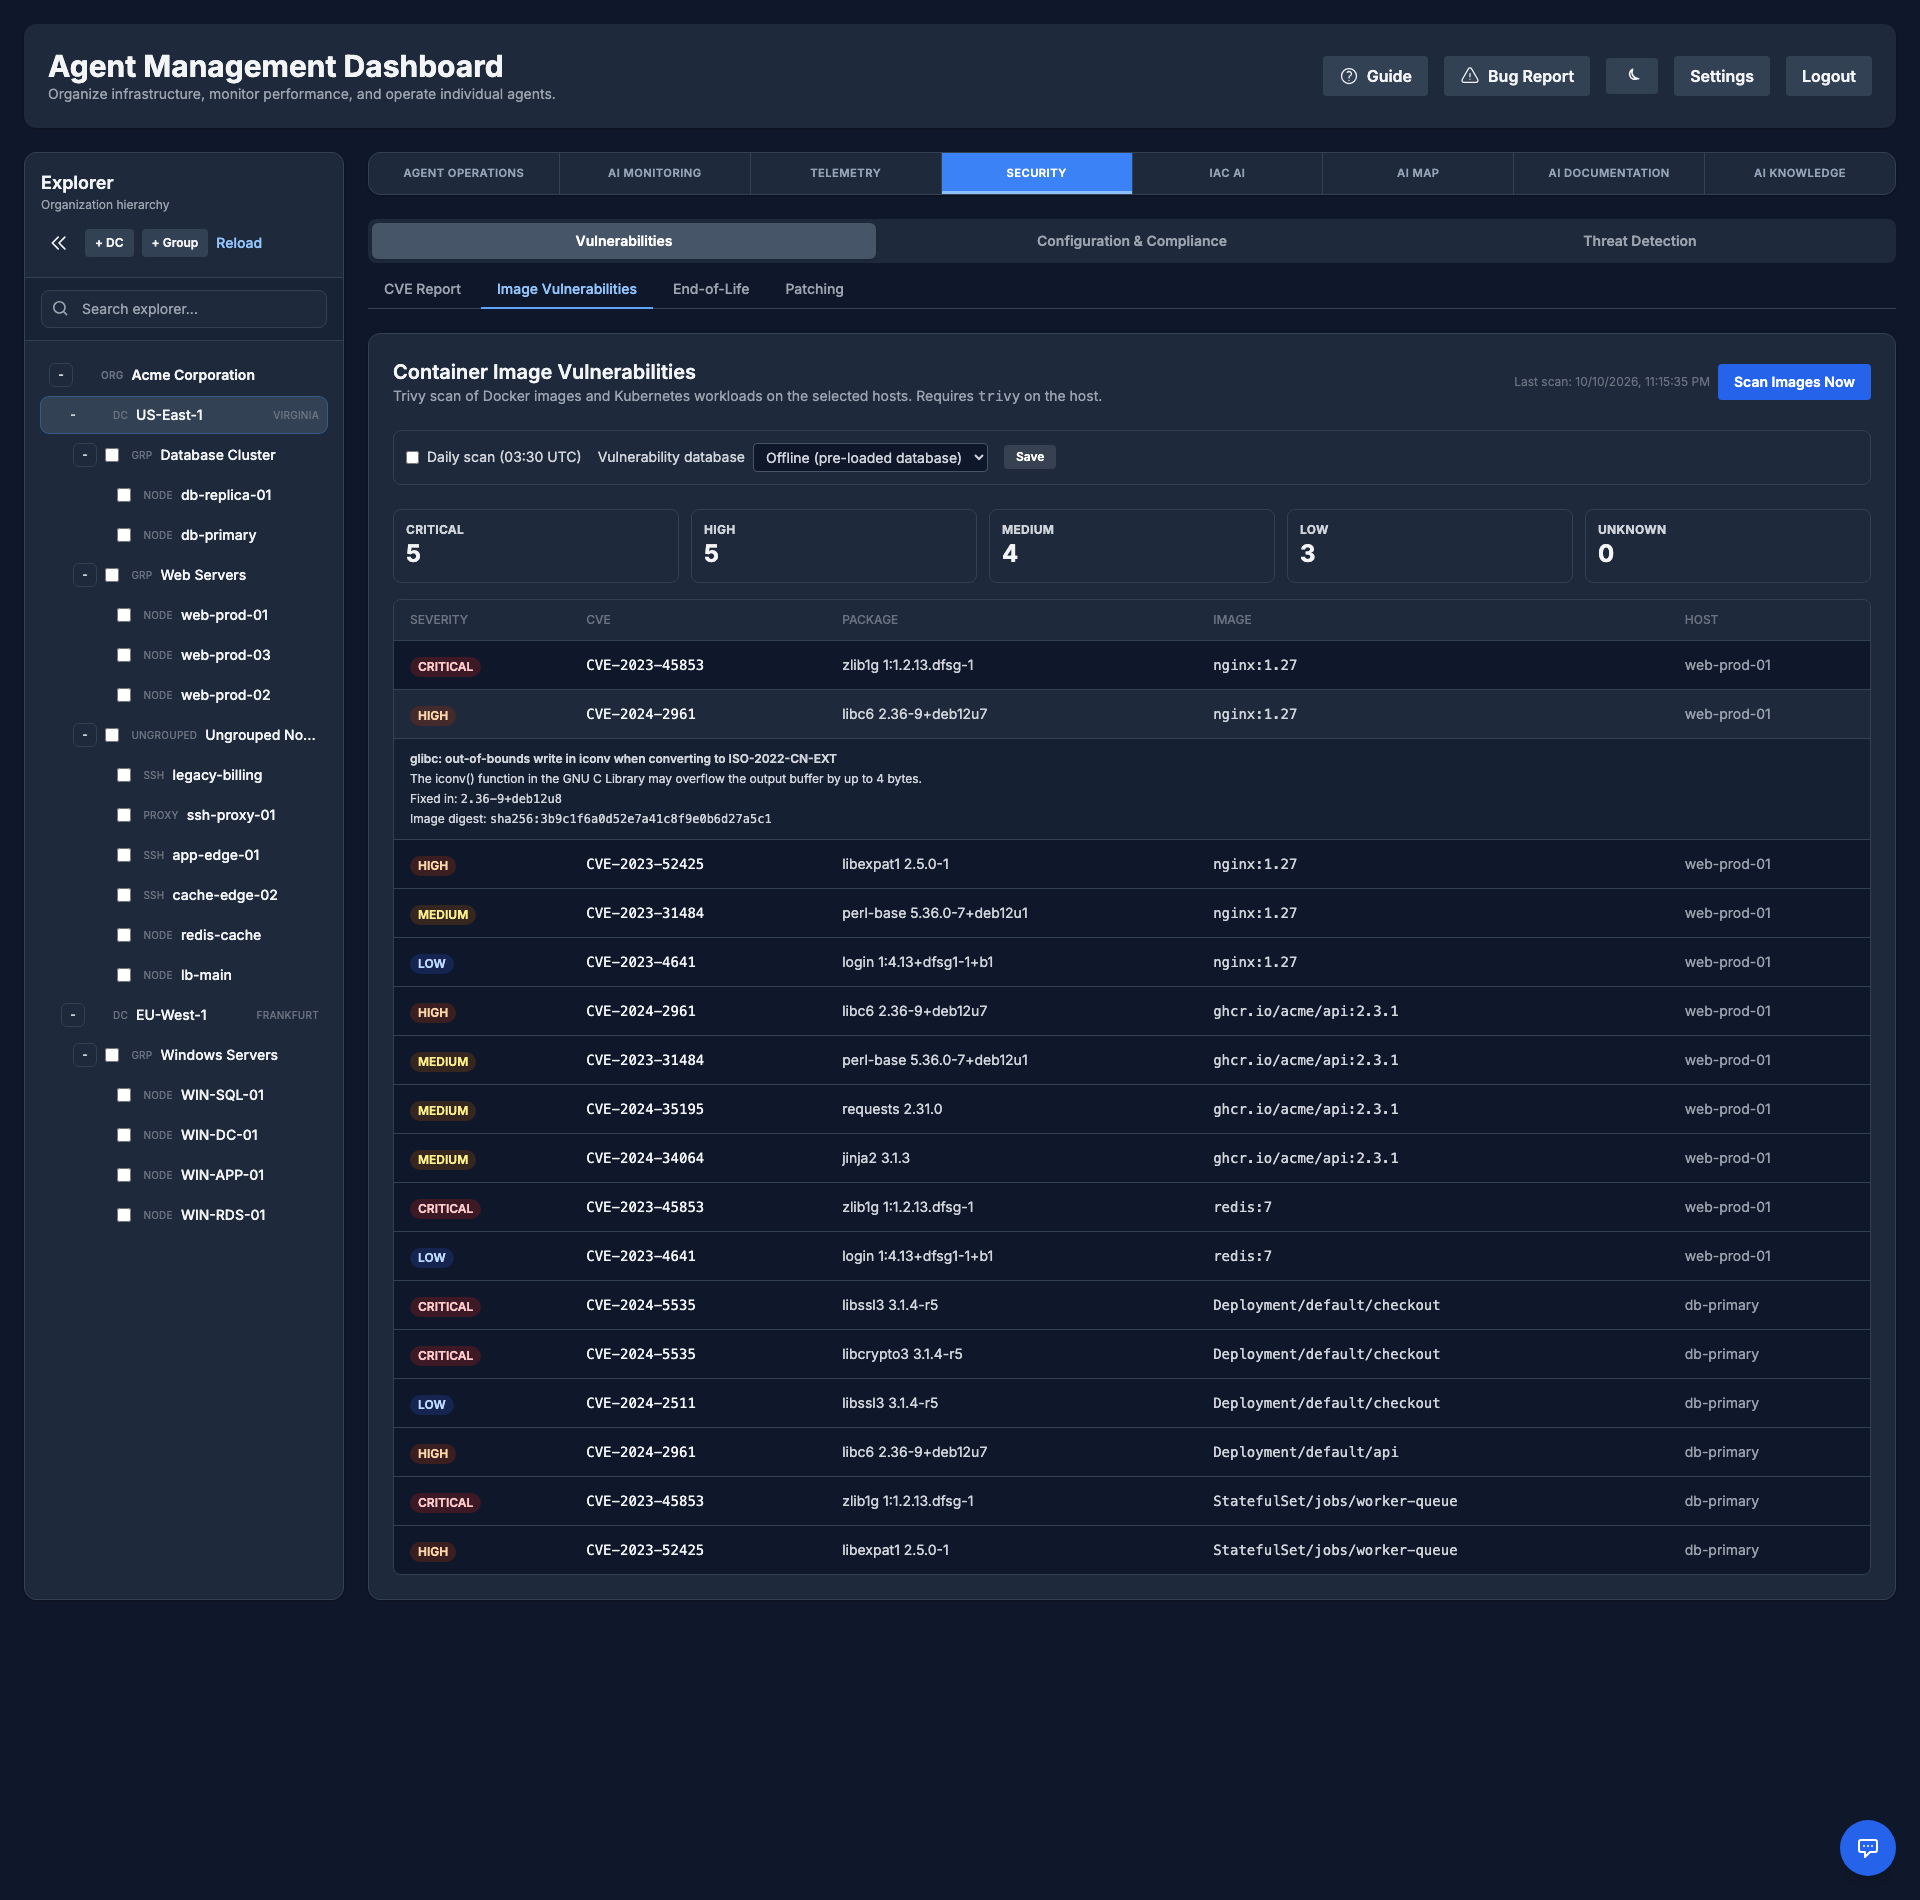
Task: Click the Bug Report warning icon
Action: click(1469, 76)
